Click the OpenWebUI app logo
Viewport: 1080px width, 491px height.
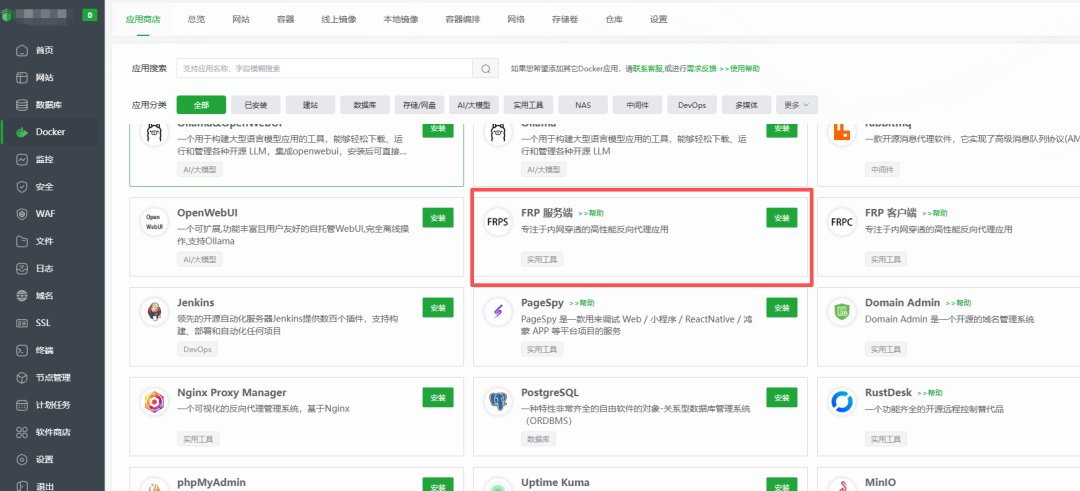(x=153, y=221)
